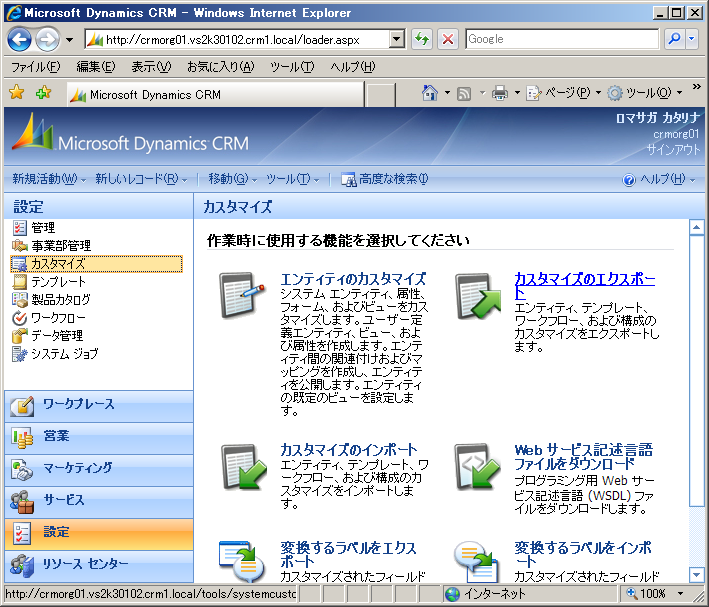Click the Add to Favorites icon
Viewport: 709px width, 607px height.
[43, 93]
